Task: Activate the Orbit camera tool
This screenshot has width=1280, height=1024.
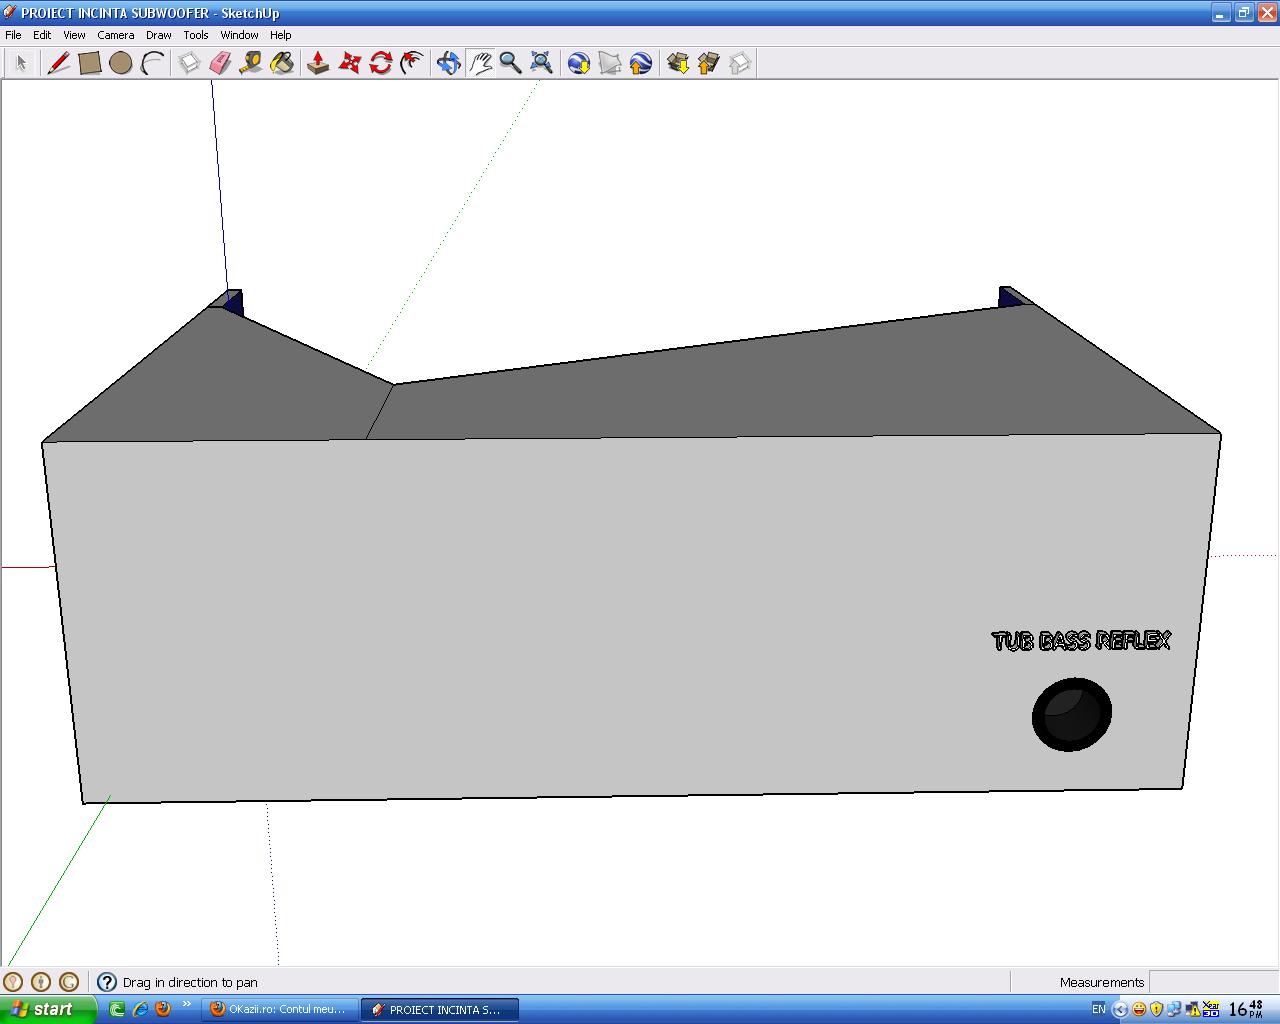Action: (448, 63)
